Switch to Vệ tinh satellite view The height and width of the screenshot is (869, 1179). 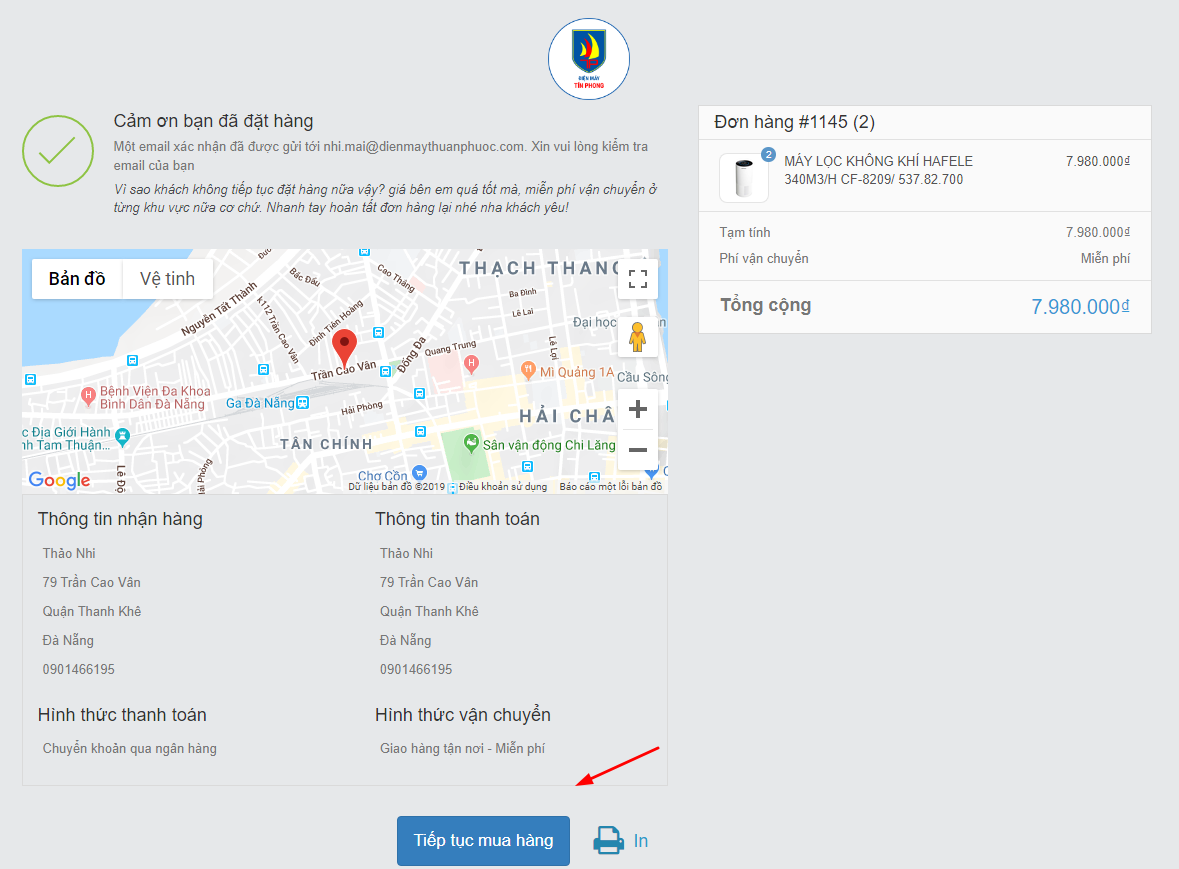coord(167,279)
